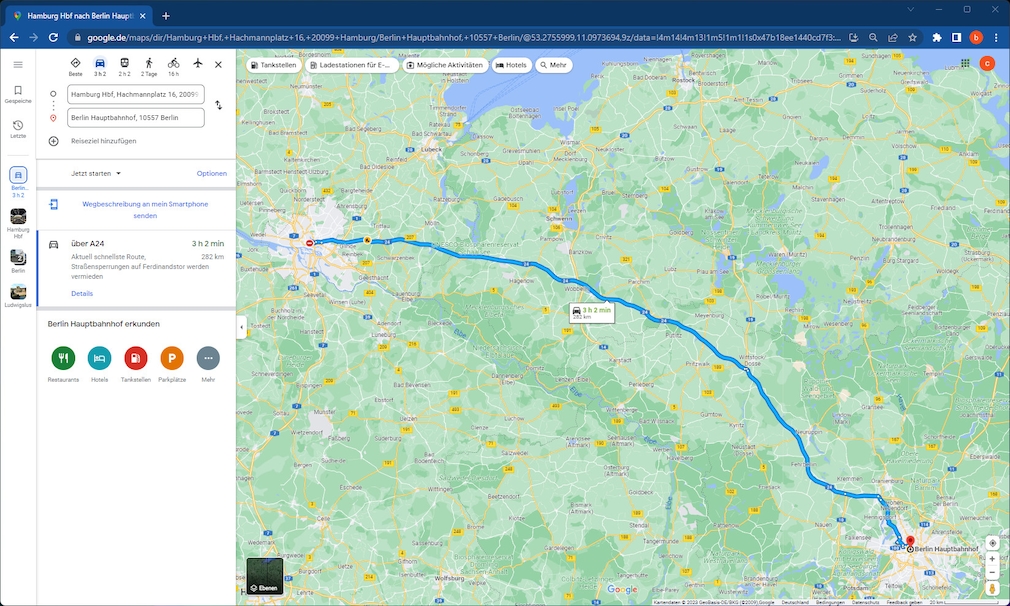Swap start and destination points

click(219, 105)
